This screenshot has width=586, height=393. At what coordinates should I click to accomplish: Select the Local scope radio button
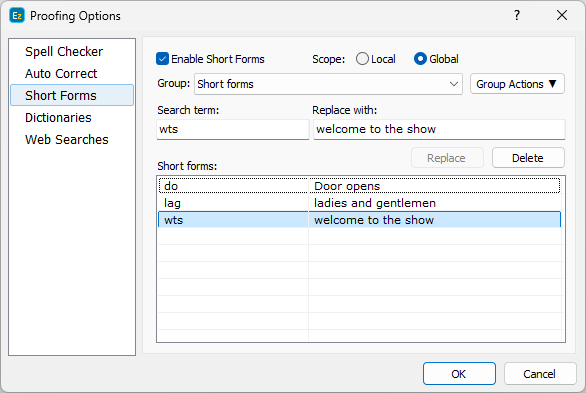pyautogui.click(x=362, y=59)
